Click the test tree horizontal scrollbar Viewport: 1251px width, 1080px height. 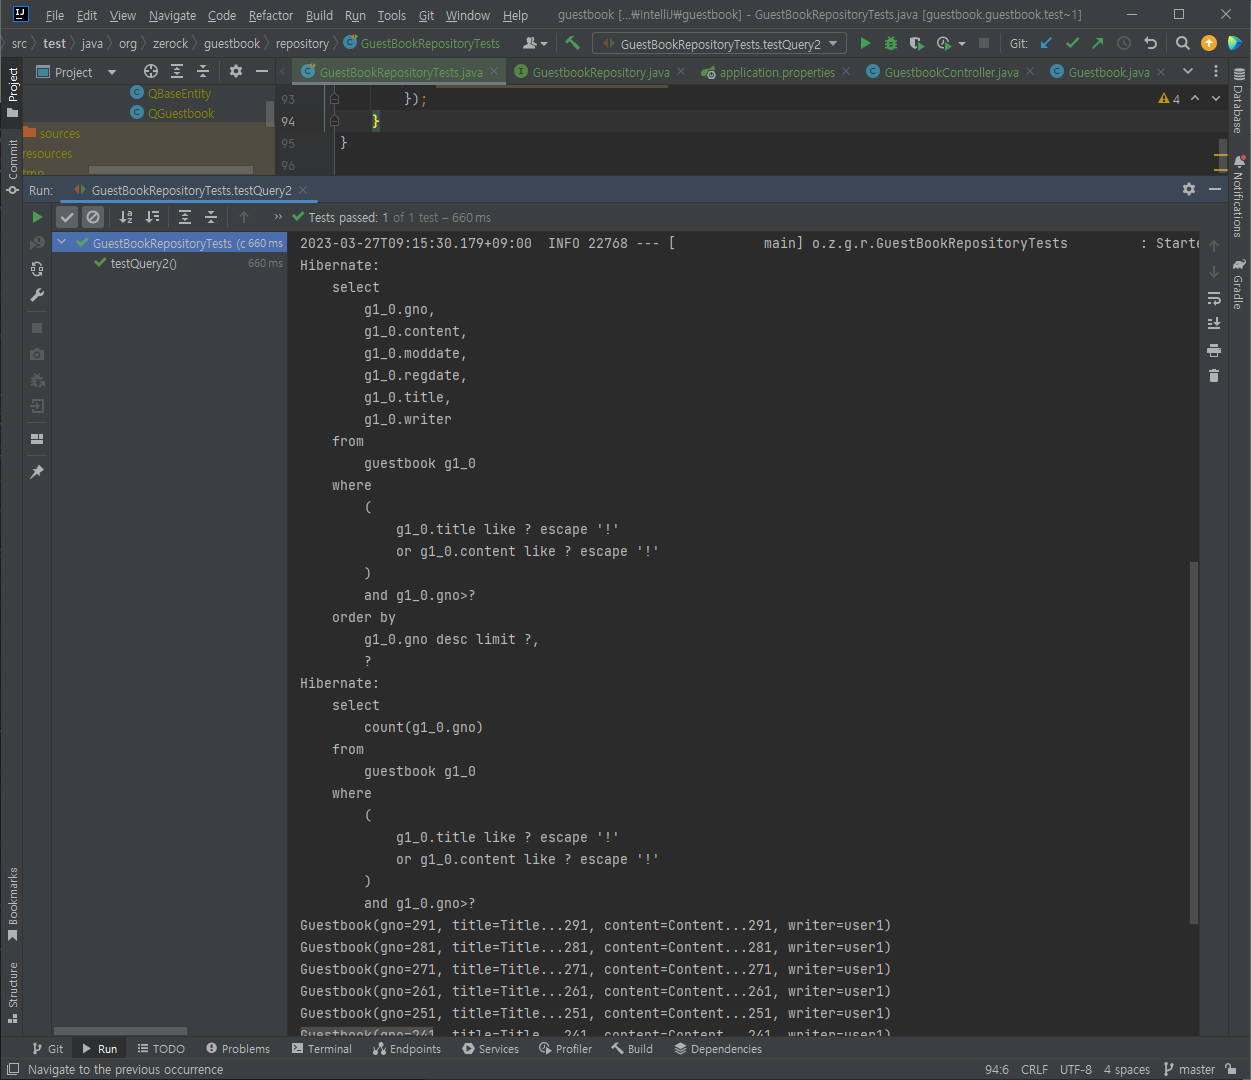pos(120,1030)
